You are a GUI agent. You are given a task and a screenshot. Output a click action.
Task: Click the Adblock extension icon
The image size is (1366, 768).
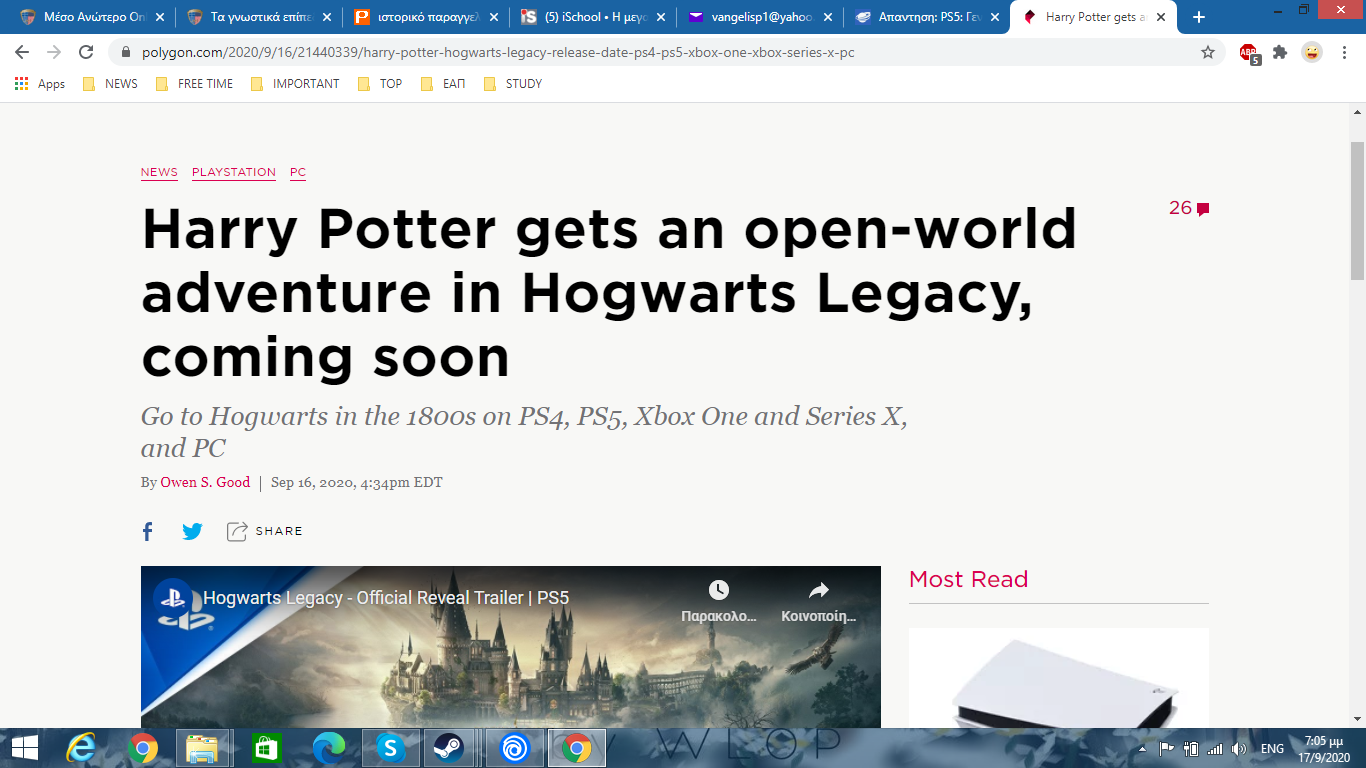point(1249,53)
